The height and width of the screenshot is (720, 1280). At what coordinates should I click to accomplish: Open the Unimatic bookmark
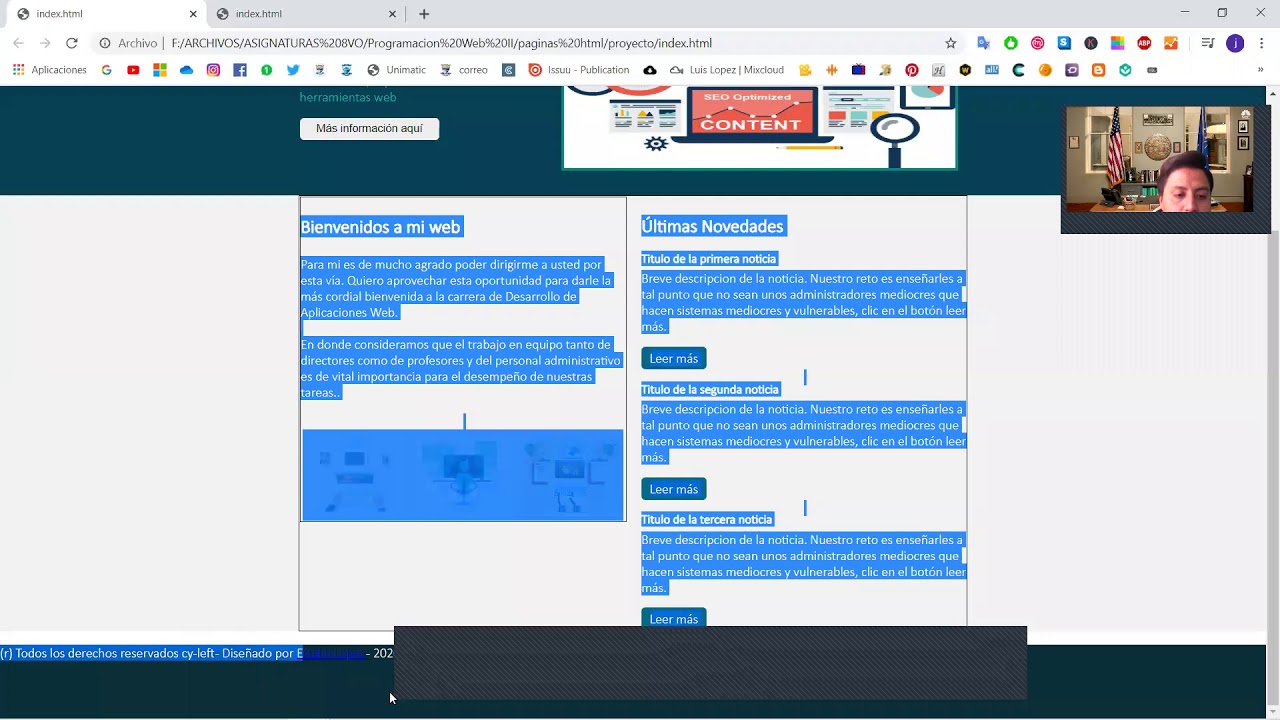(x=396, y=70)
